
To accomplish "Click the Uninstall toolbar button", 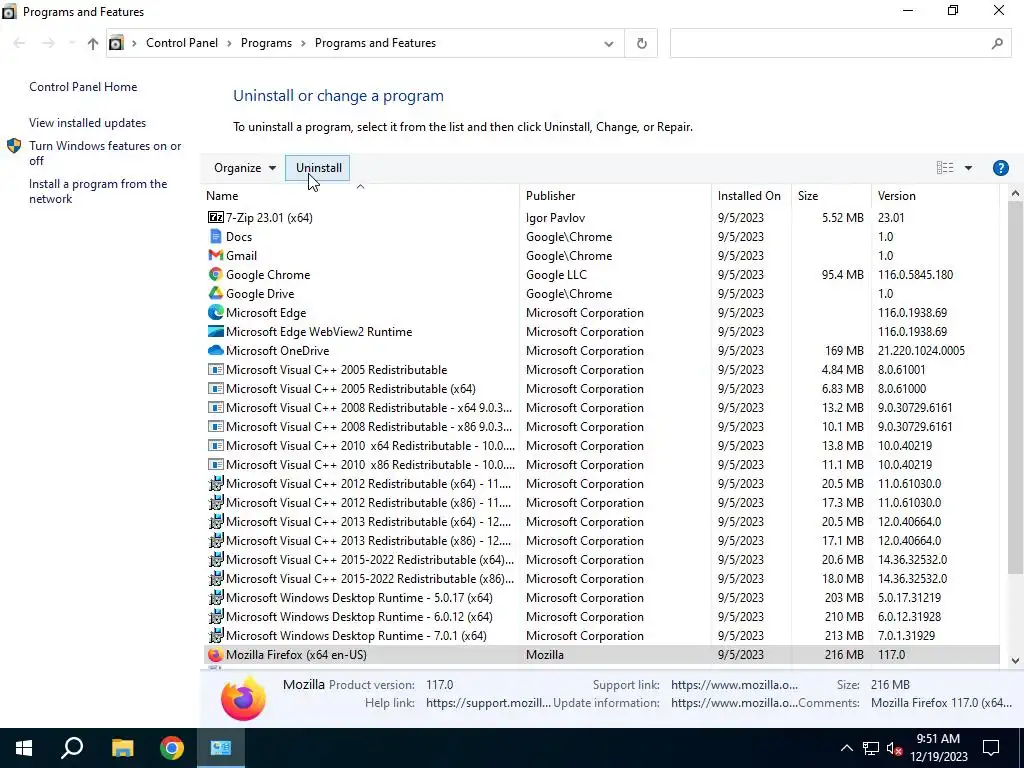I will click(x=318, y=168).
